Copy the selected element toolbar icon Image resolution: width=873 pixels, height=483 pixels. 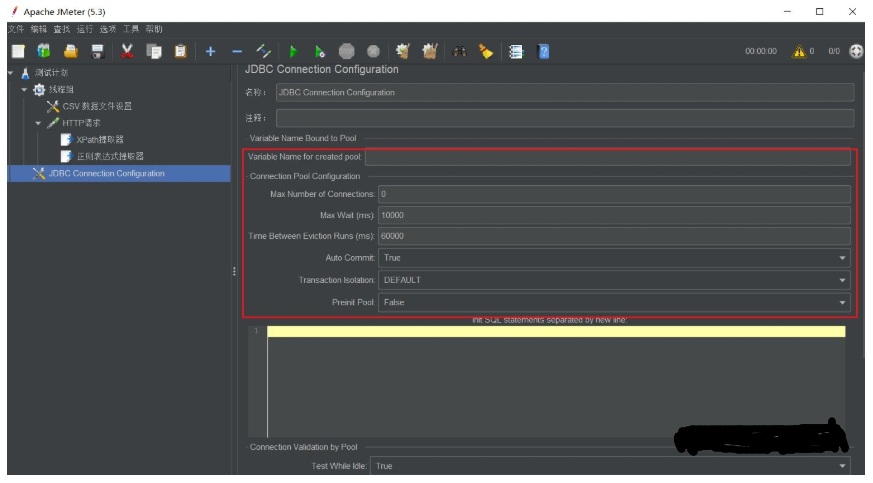[154, 52]
